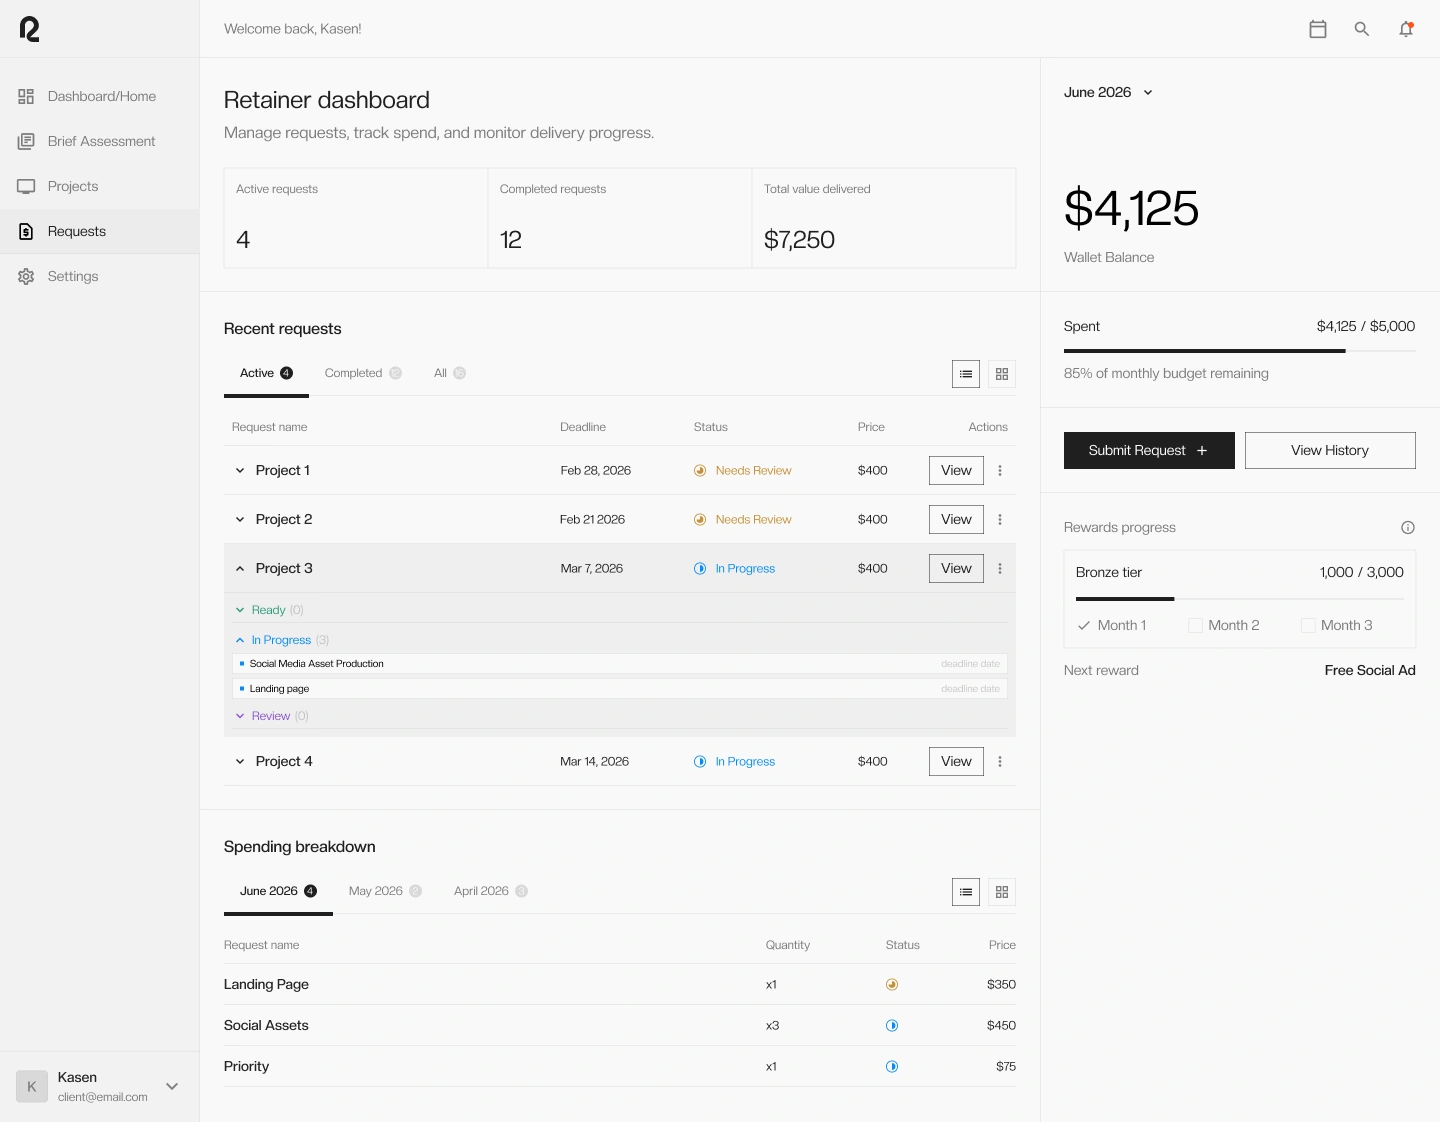This screenshot has height=1122, width=1440.
Task: Click the Total value delivered card
Action: (x=884, y=218)
